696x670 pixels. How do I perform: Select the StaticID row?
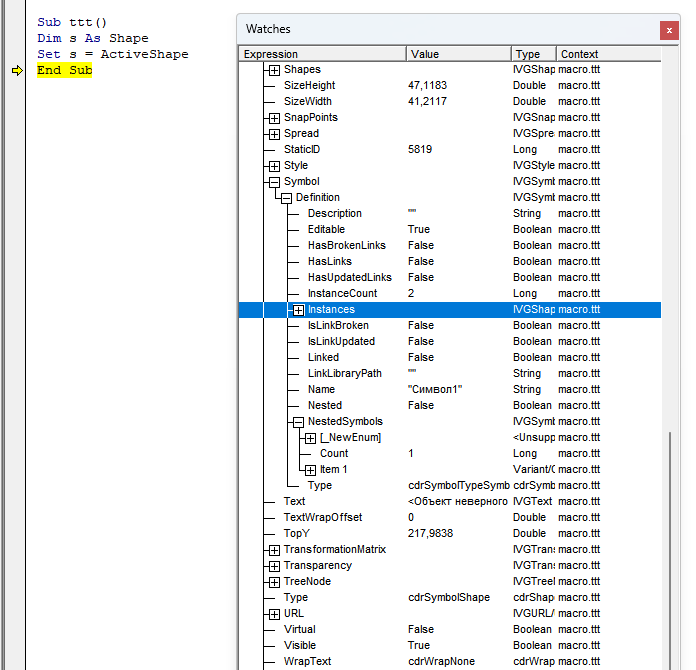450,149
